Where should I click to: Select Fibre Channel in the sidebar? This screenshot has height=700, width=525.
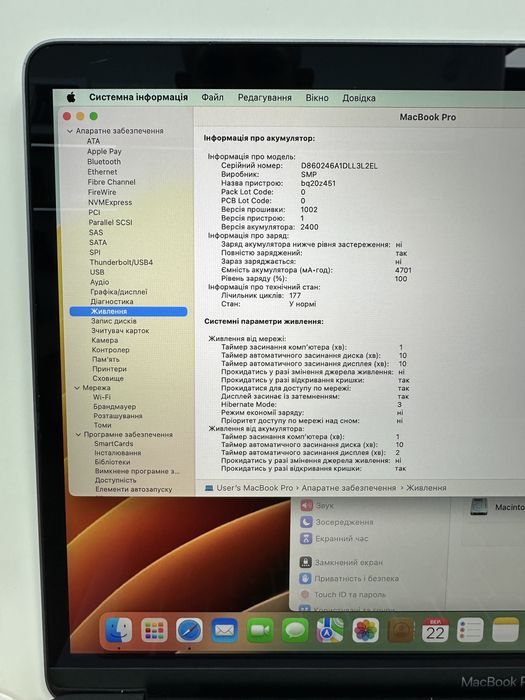pyautogui.click(x=111, y=182)
